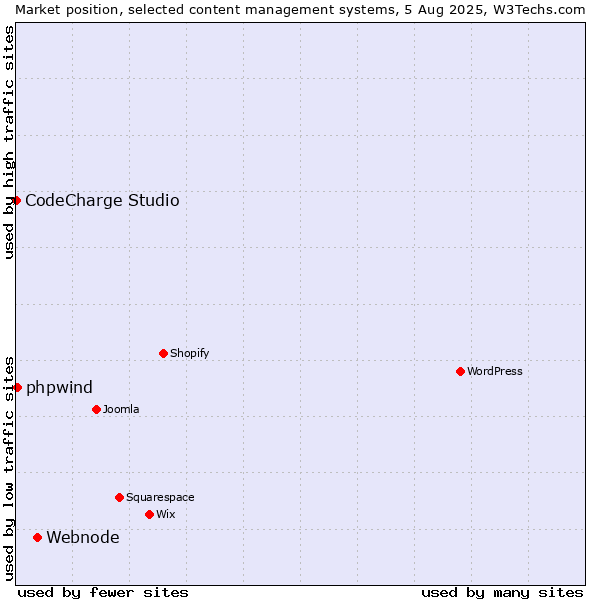Click the Squarespace red marker
The image size is (600, 600).
click(x=119, y=497)
